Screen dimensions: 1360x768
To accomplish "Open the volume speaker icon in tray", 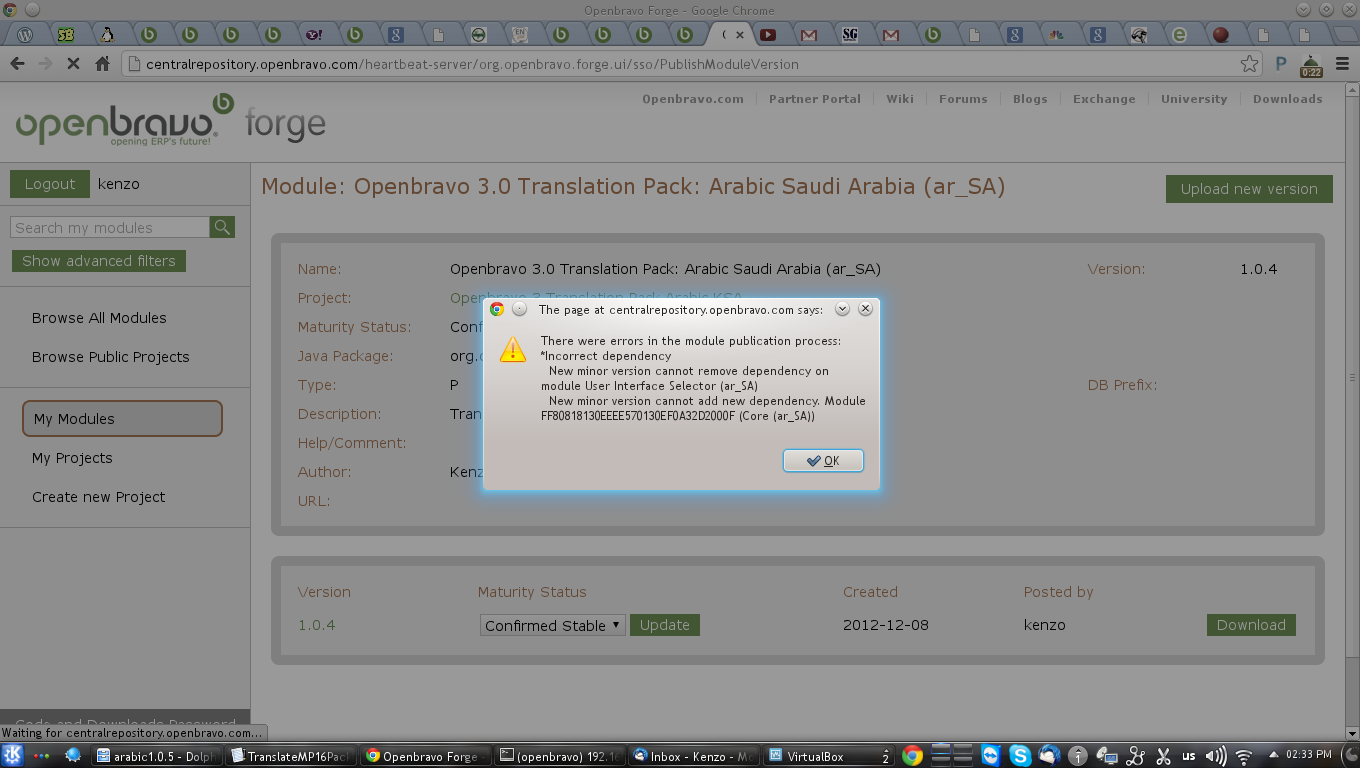I will (1216, 756).
